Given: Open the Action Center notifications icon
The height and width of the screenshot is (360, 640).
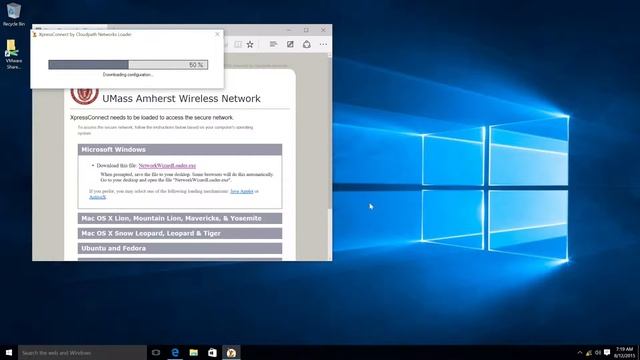Looking at the screenshot, I should point(607,353).
